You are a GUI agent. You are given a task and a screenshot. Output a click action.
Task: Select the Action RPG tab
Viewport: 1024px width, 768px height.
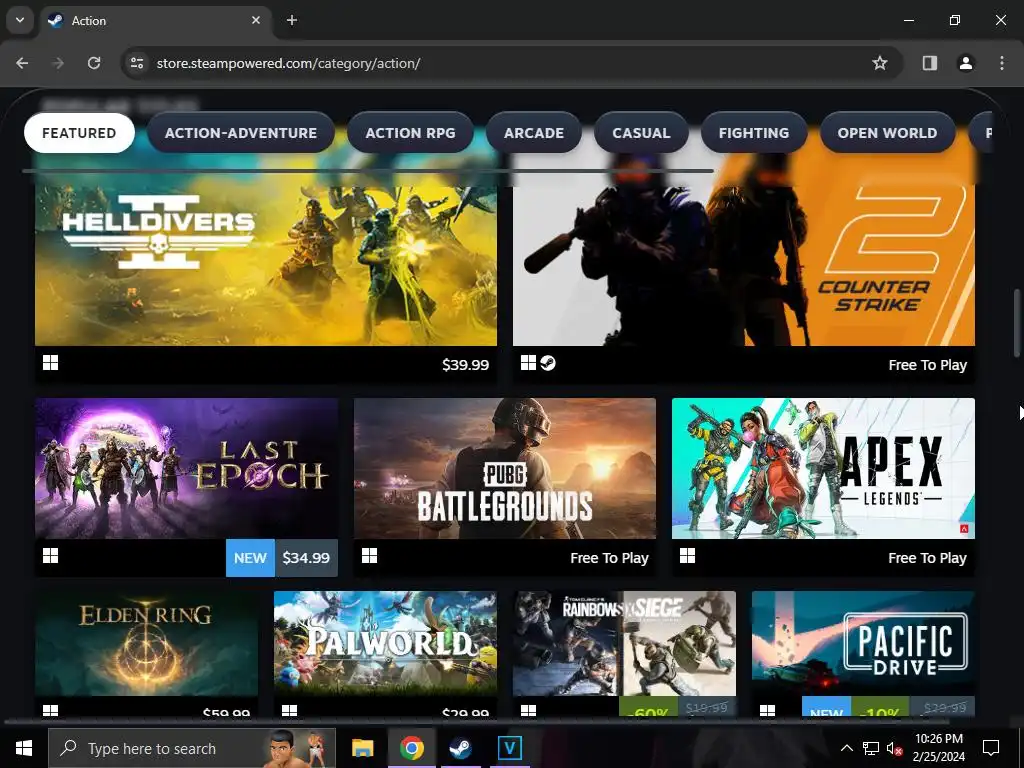[410, 133]
